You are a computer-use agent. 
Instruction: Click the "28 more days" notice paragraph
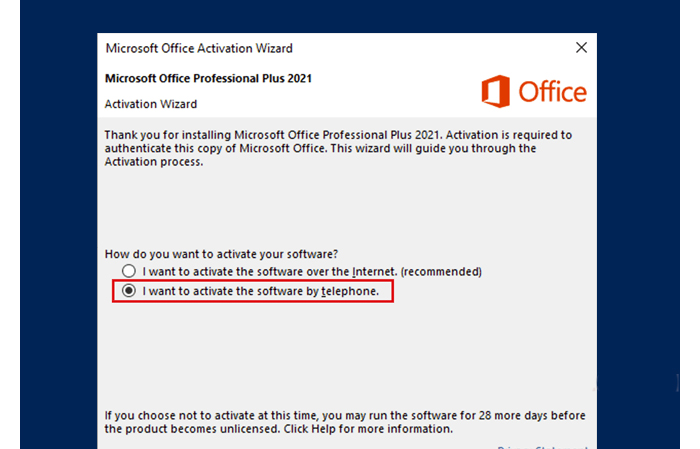coord(345,421)
